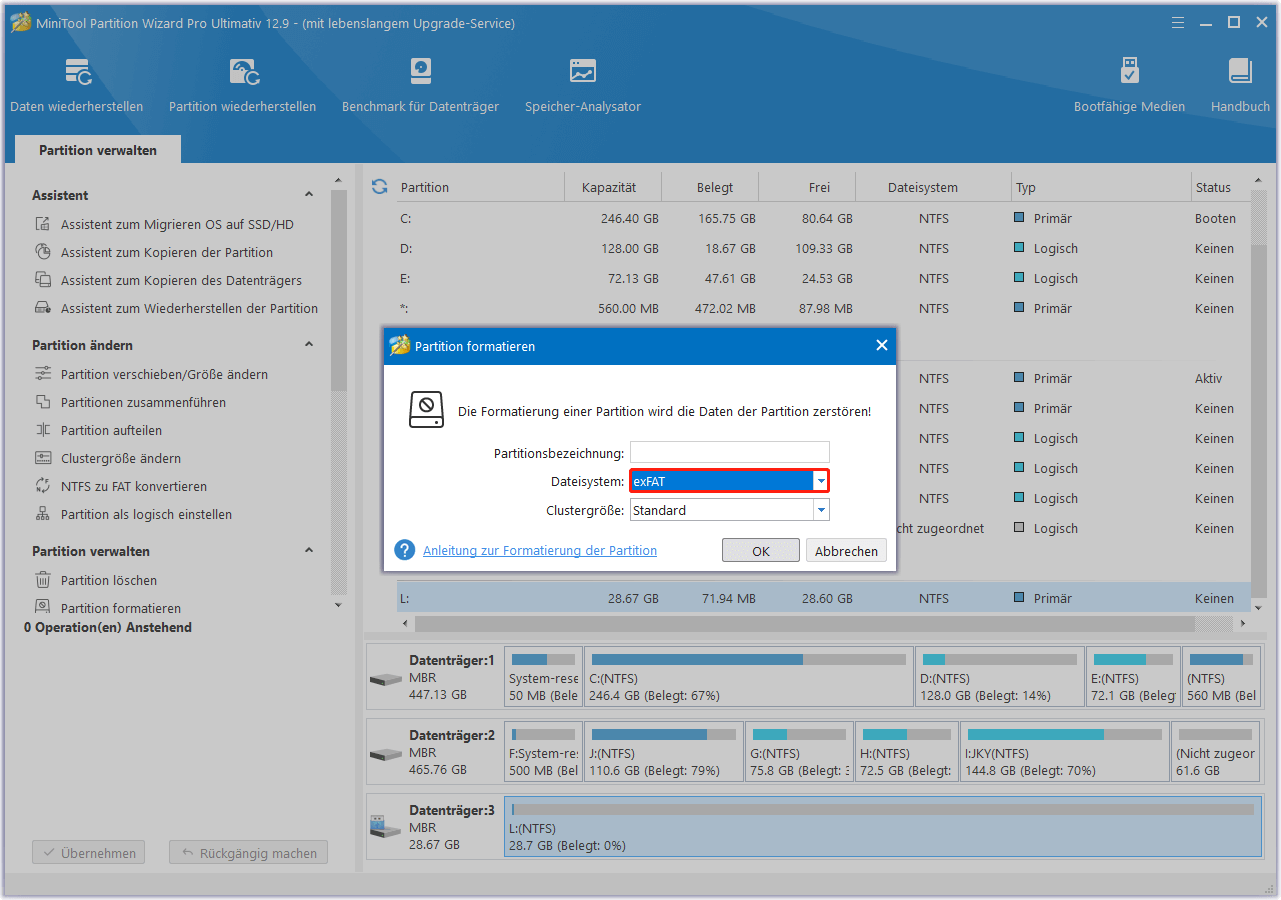Select System-reserved 50 MB block
This screenshot has width=1281, height=900.
544,677
